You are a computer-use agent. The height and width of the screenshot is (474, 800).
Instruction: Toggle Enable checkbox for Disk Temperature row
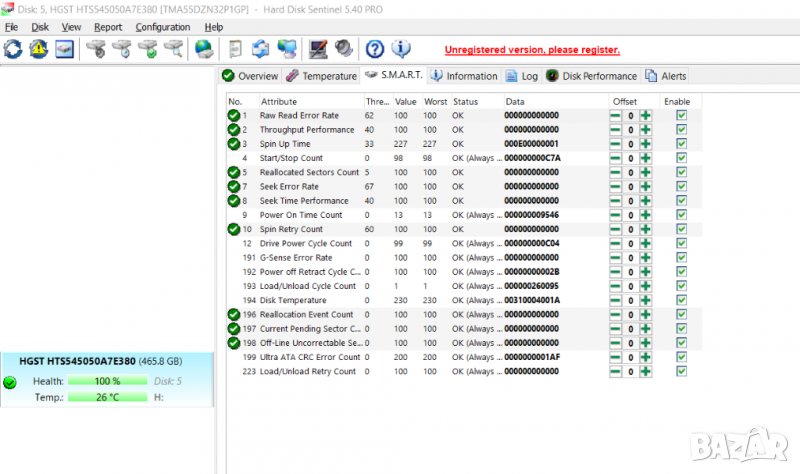681,300
